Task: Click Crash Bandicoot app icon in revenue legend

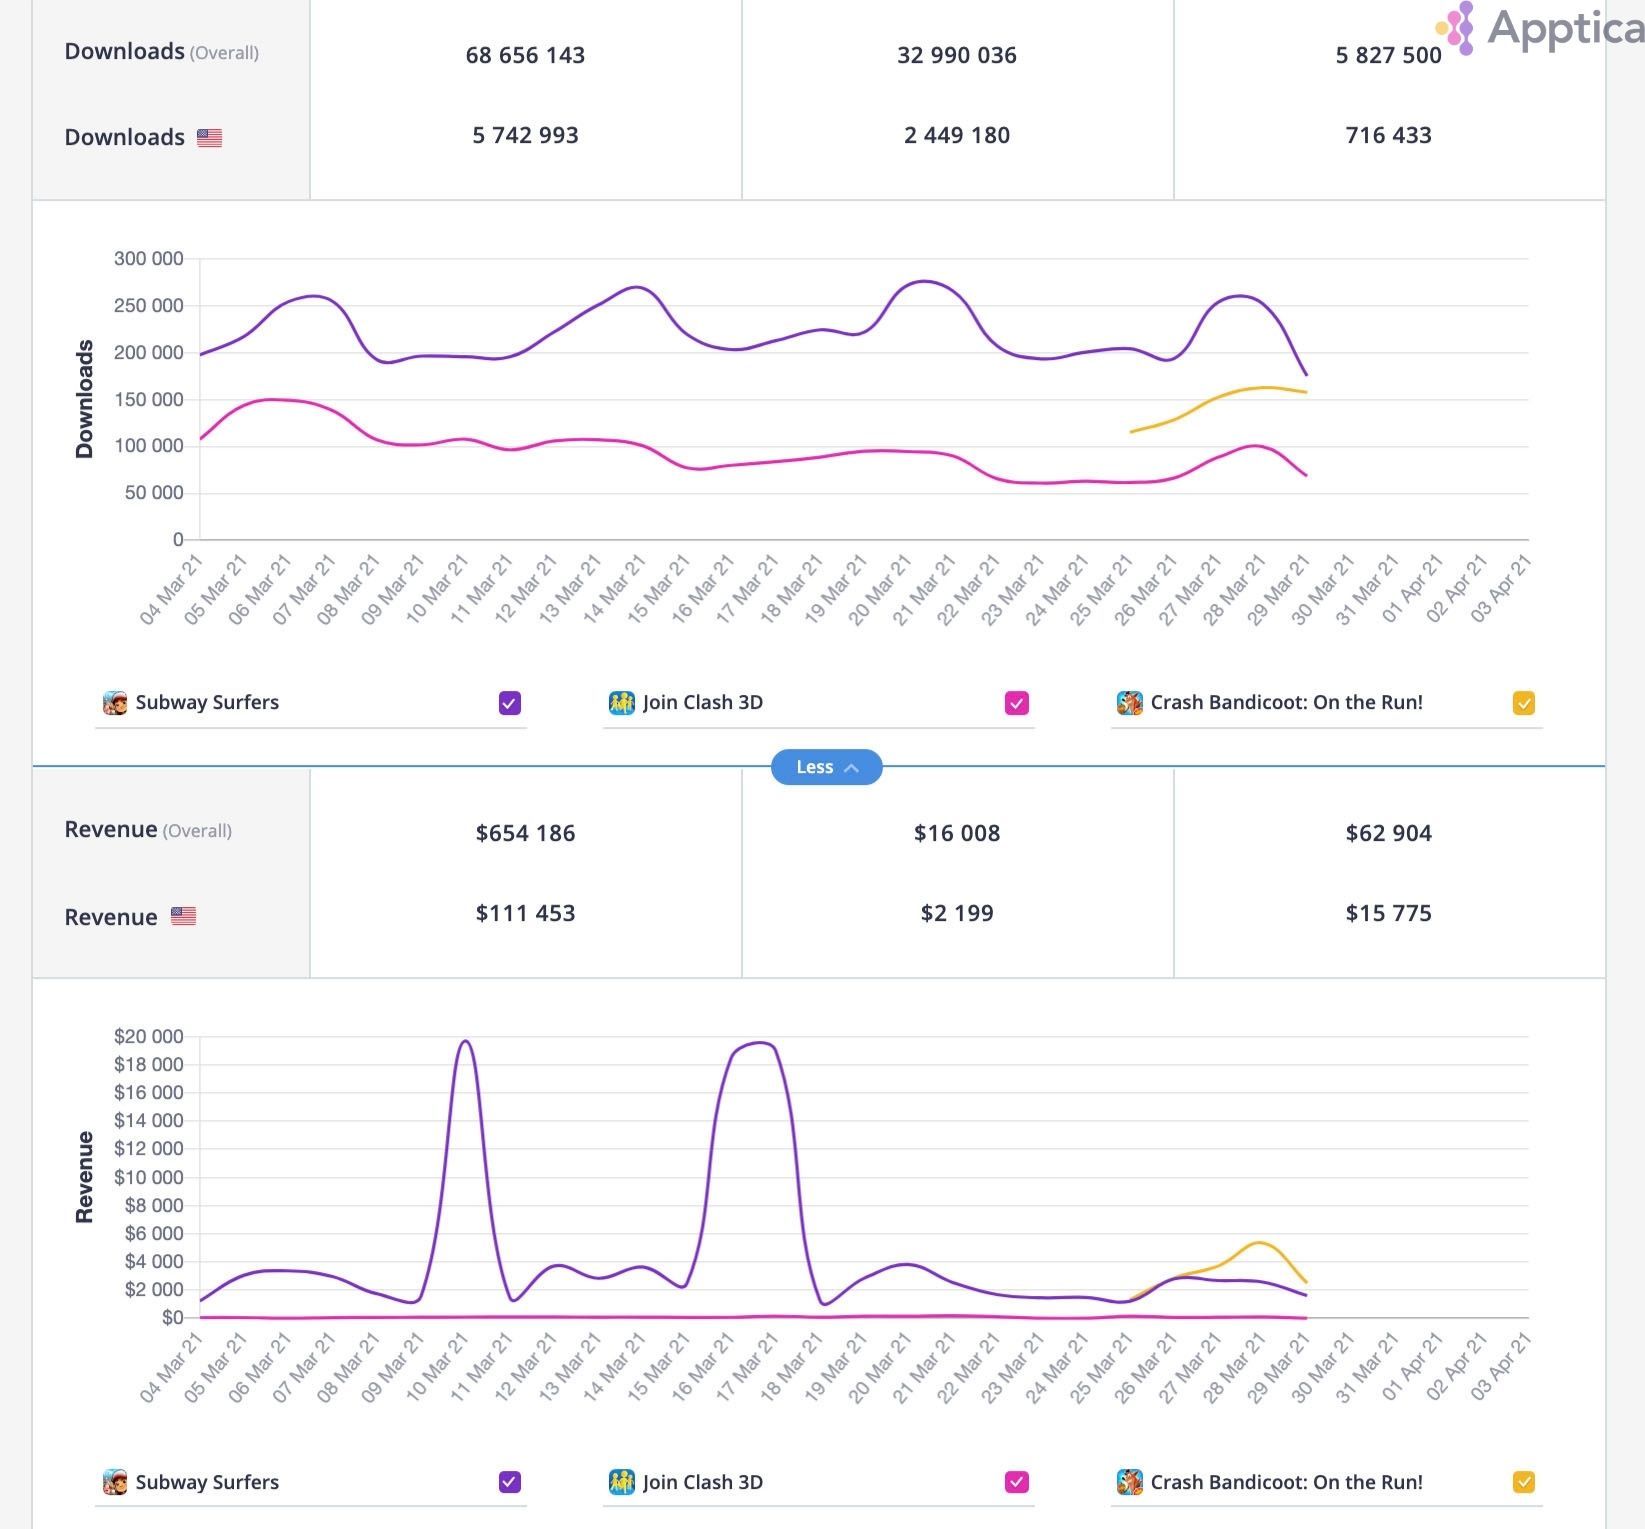Action: click(x=1130, y=1482)
